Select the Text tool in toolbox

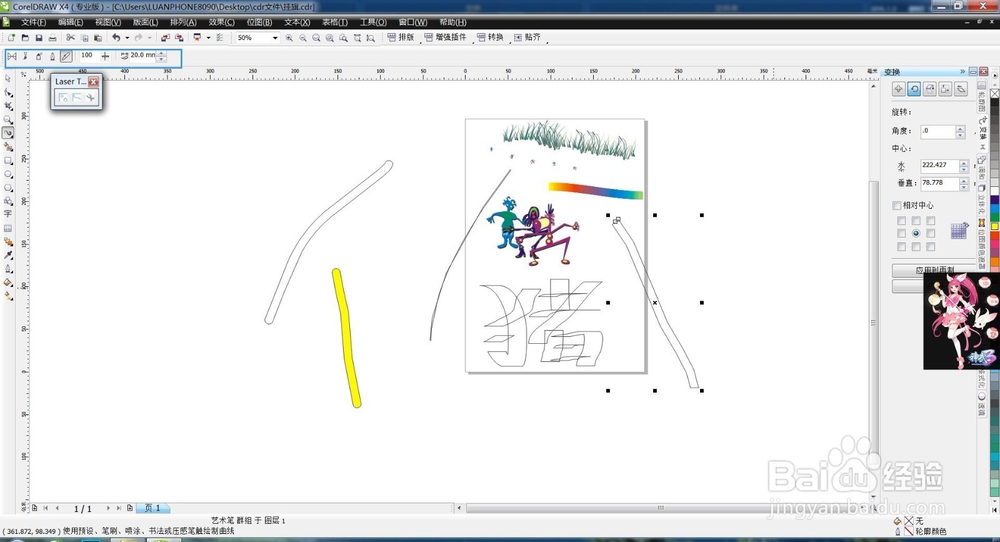click(x=8, y=214)
